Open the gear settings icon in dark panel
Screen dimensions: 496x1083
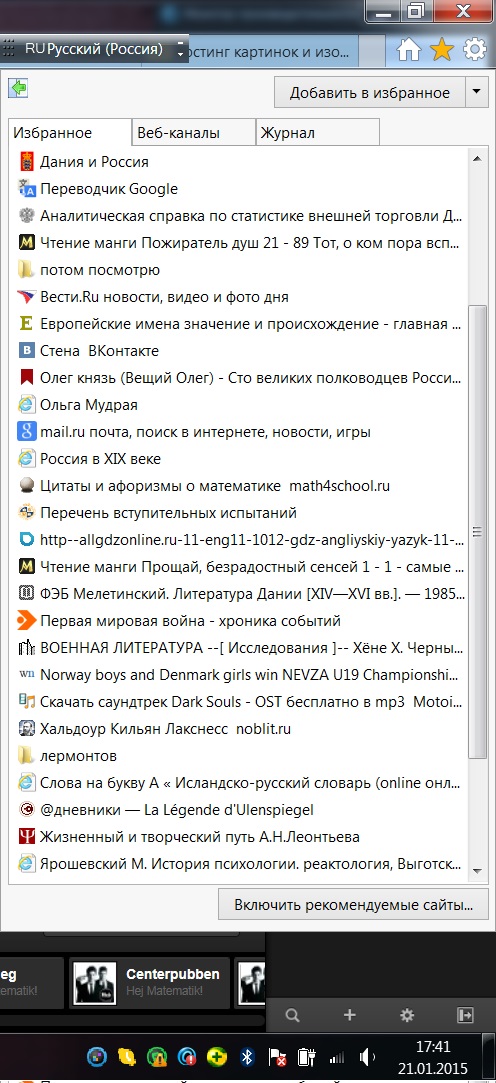[x=407, y=1015]
